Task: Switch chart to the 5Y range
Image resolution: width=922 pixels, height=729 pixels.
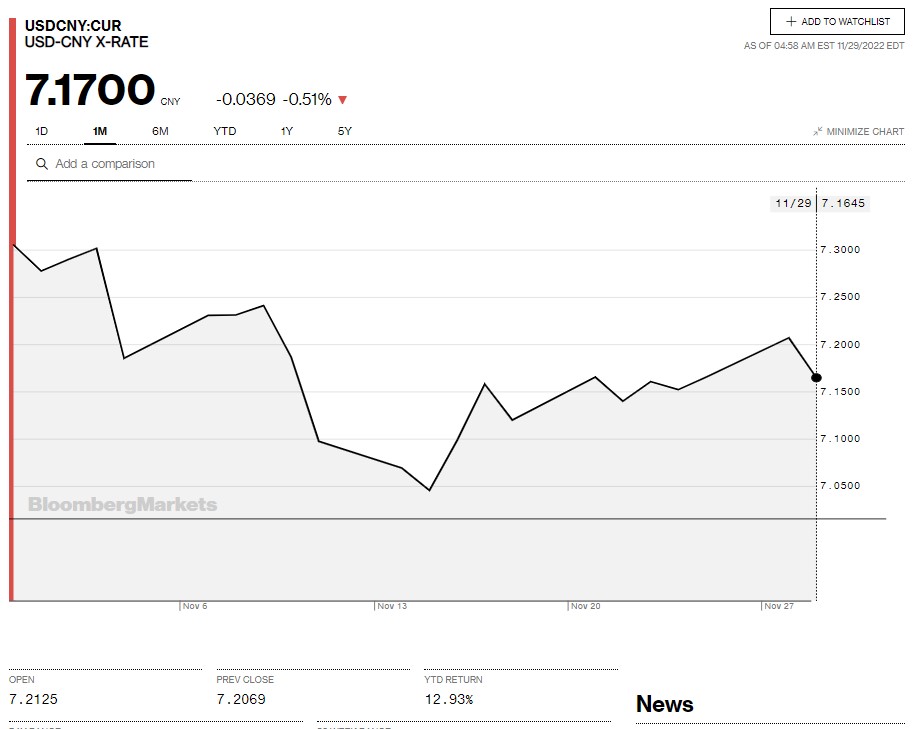Action: pos(345,131)
